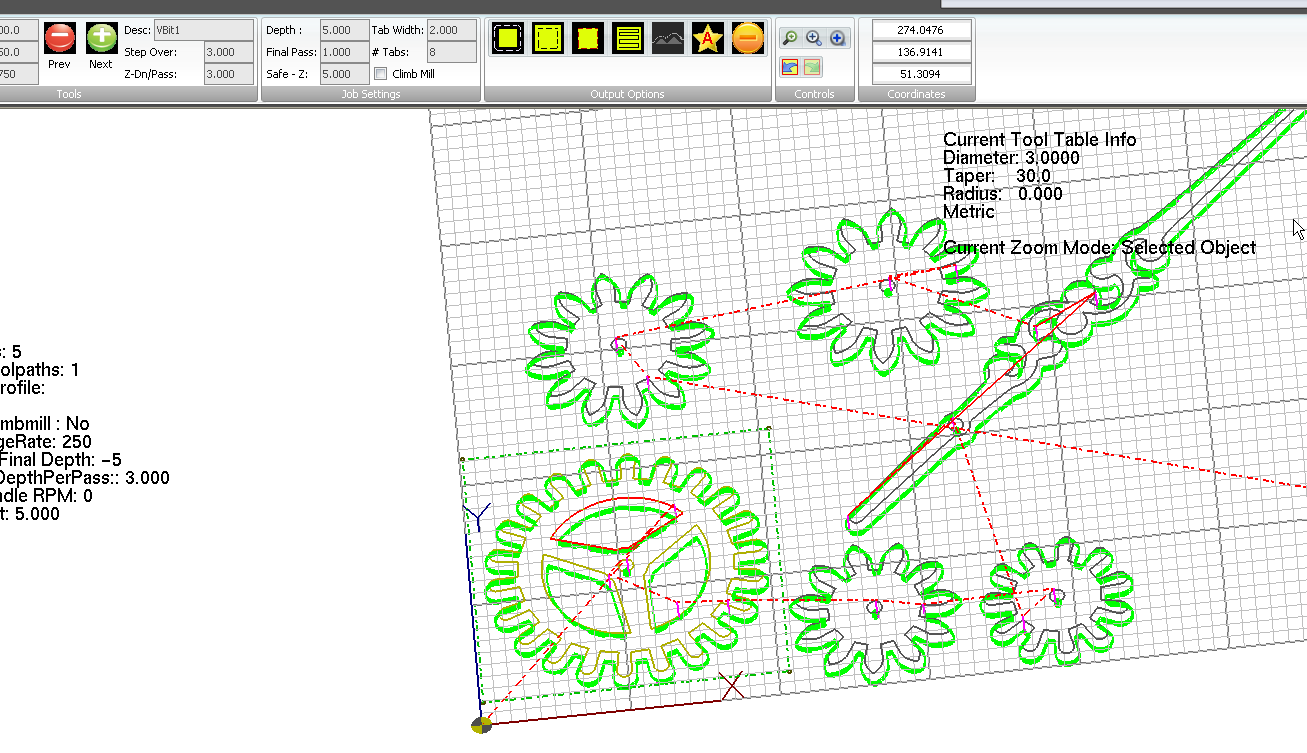
Task: Select the inside profile toolpath icon
Action: pos(548,39)
